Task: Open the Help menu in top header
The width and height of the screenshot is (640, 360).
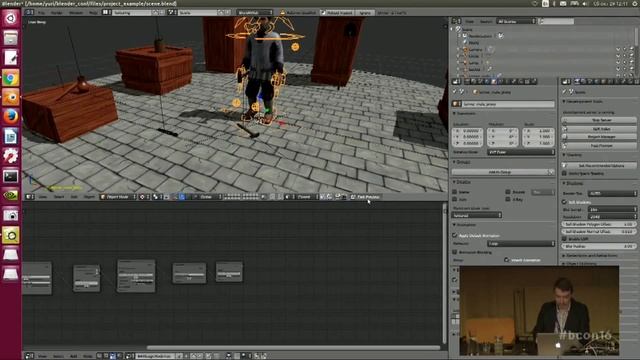Action: pos(93,13)
